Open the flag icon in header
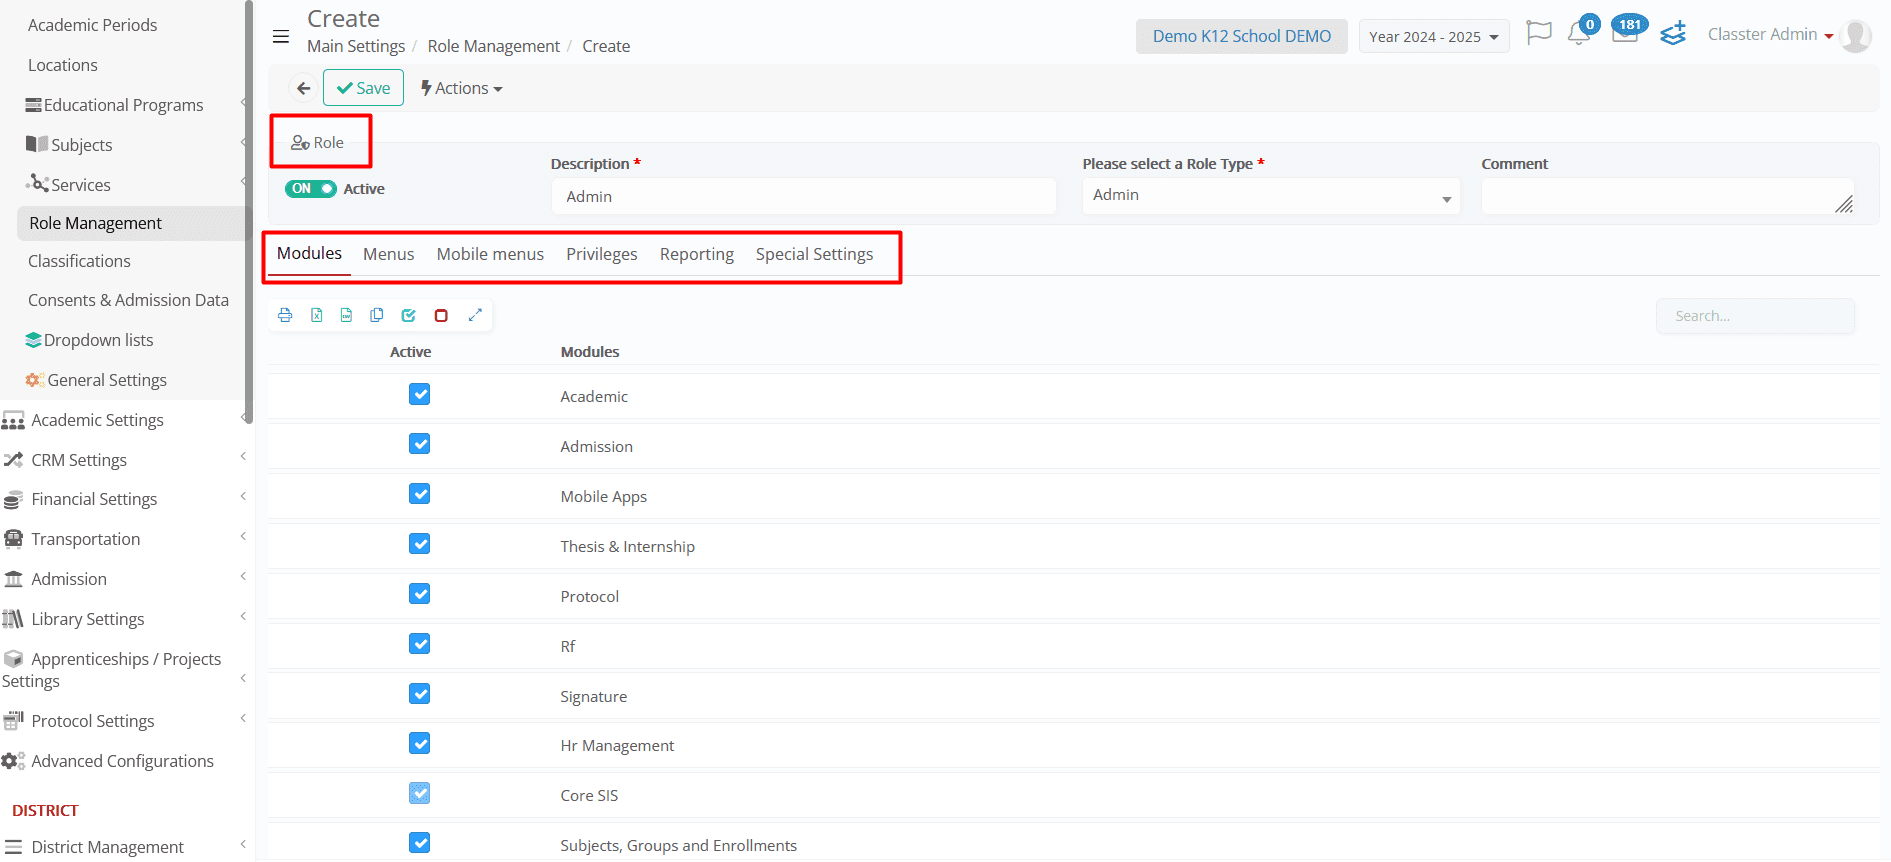 [x=1539, y=33]
